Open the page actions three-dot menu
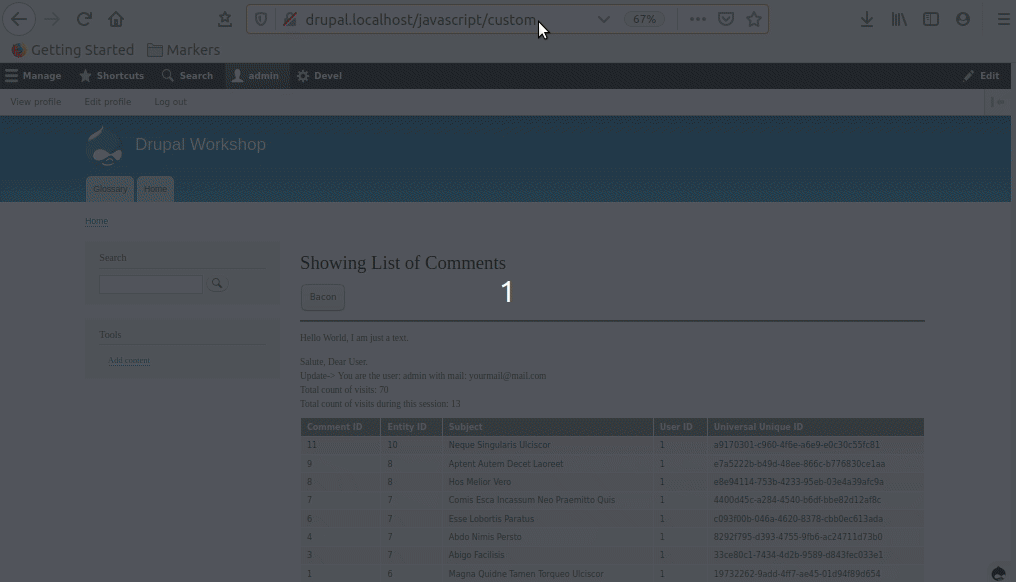This screenshot has height=582, width=1016. 698,18
